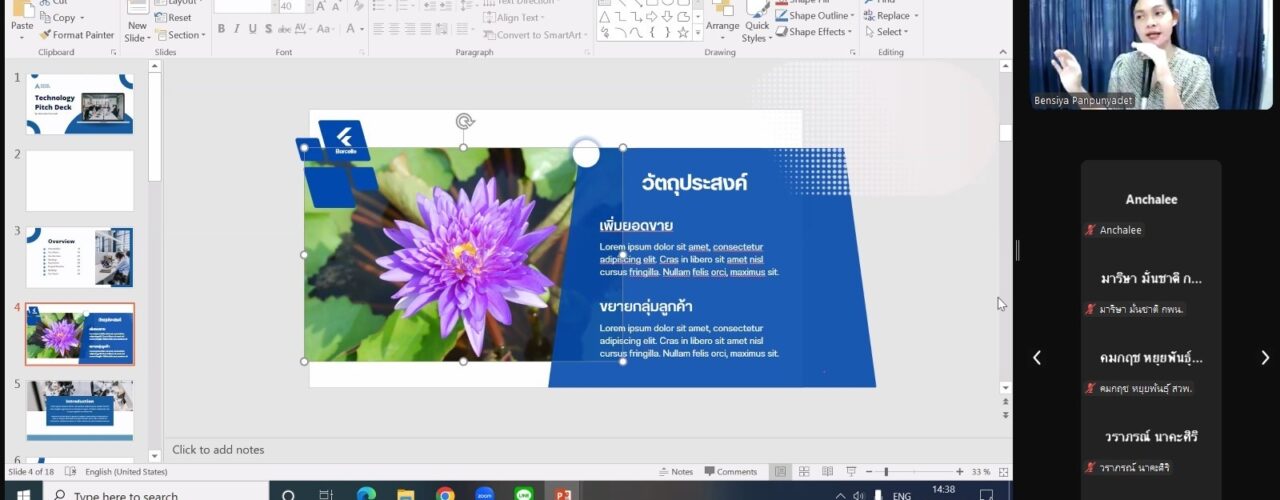Open Align Text options
The height and width of the screenshot is (500, 1280).
513,18
